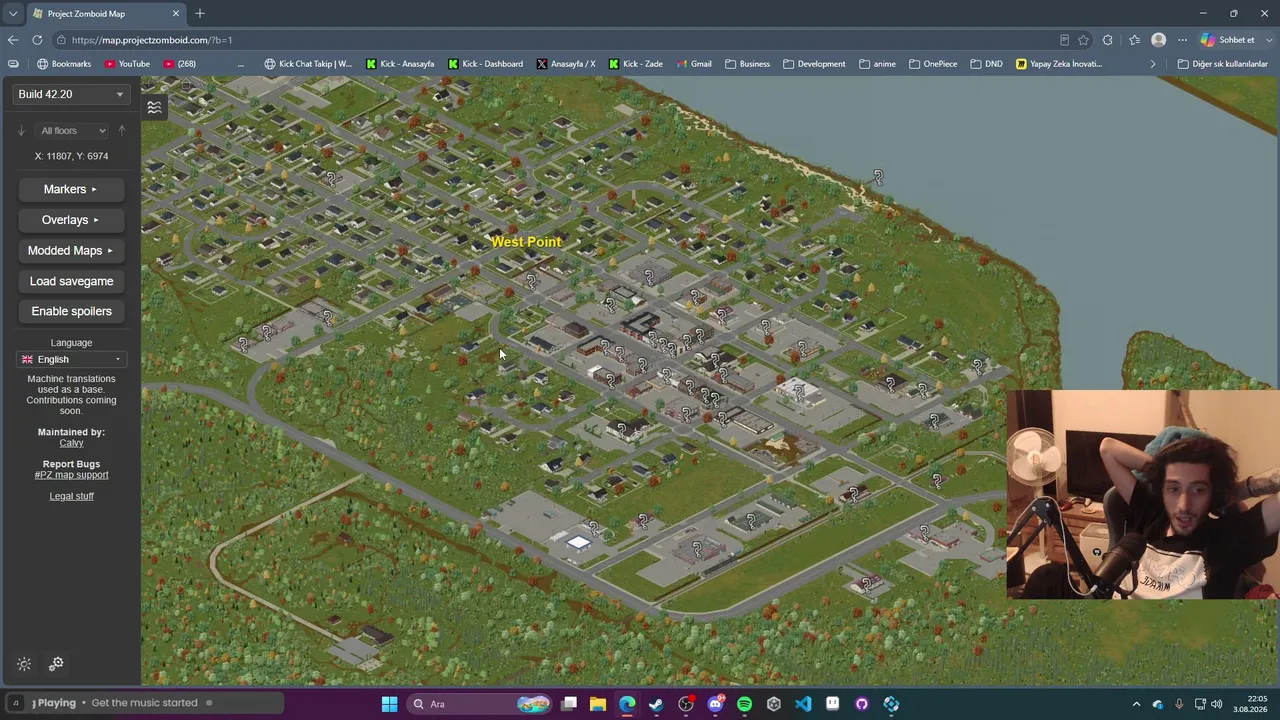Expand the Modded Maps menu

pyautogui.click(x=71, y=251)
